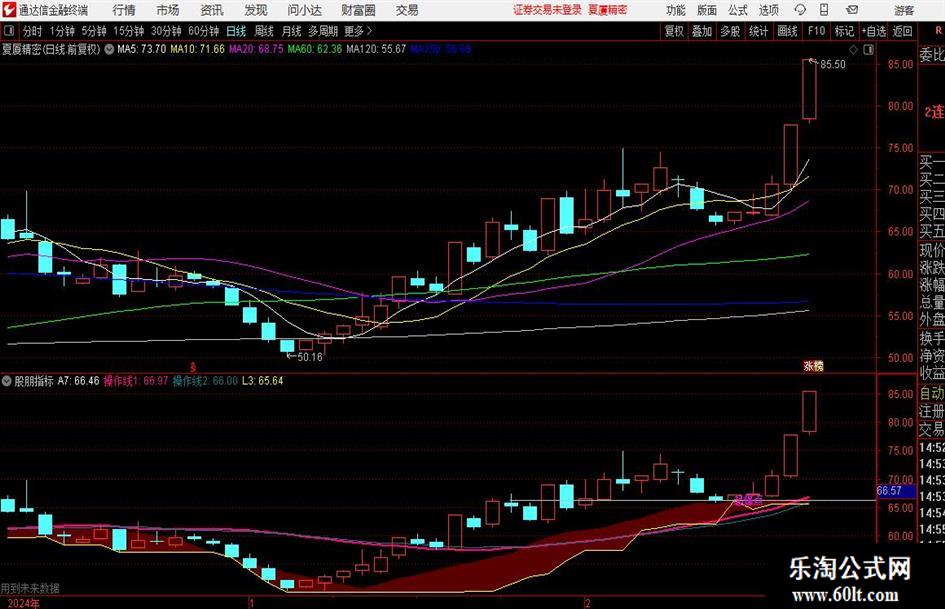The height and width of the screenshot is (609, 945).
Task: Click the MA5: 73.70 indicator label
Action: (x=142, y=49)
